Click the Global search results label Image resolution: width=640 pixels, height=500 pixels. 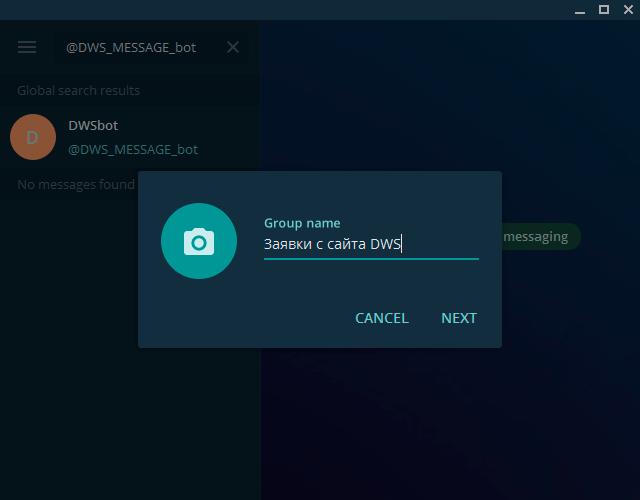point(78,91)
